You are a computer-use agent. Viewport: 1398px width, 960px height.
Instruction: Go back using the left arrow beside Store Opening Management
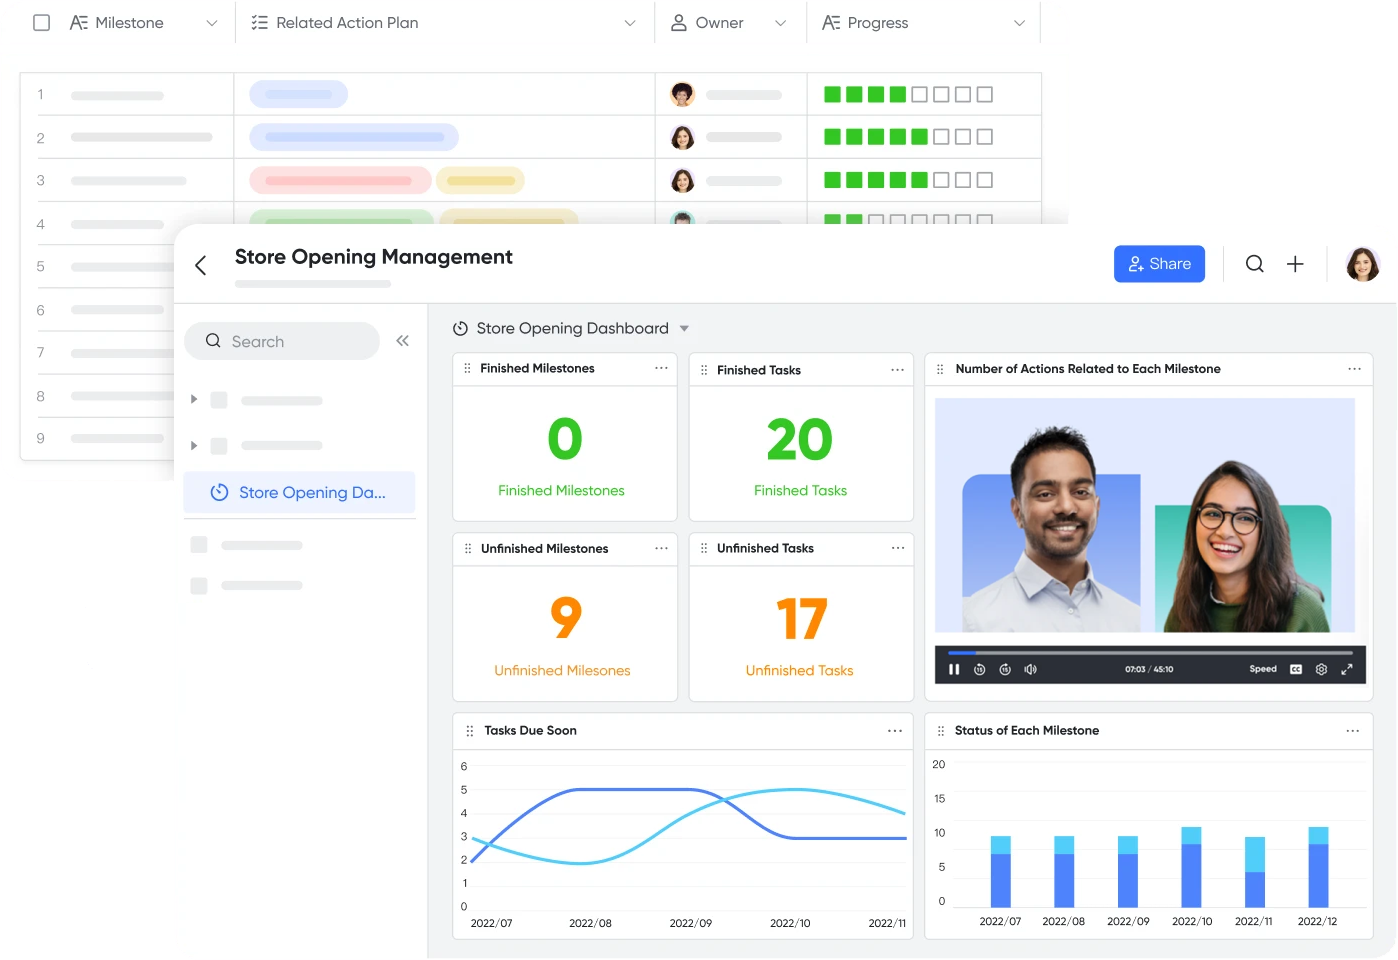201,265
